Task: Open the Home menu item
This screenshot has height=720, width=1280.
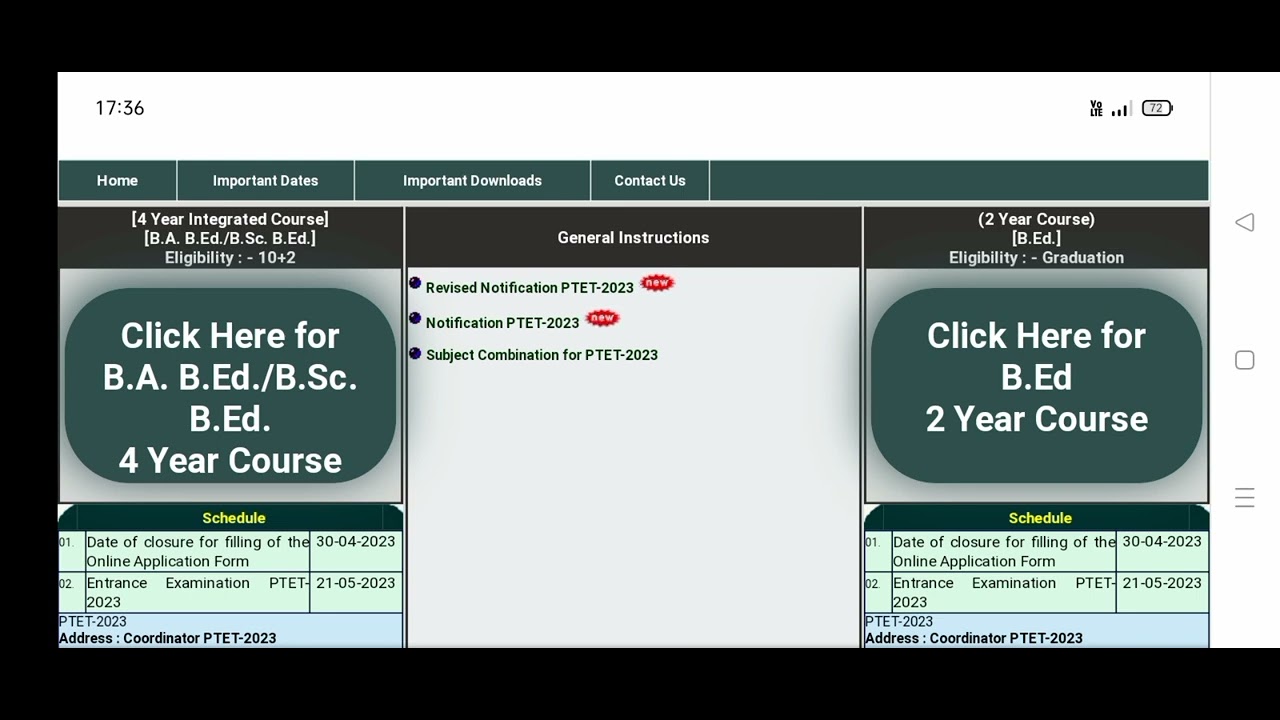Action: pyautogui.click(x=117, y=181)
